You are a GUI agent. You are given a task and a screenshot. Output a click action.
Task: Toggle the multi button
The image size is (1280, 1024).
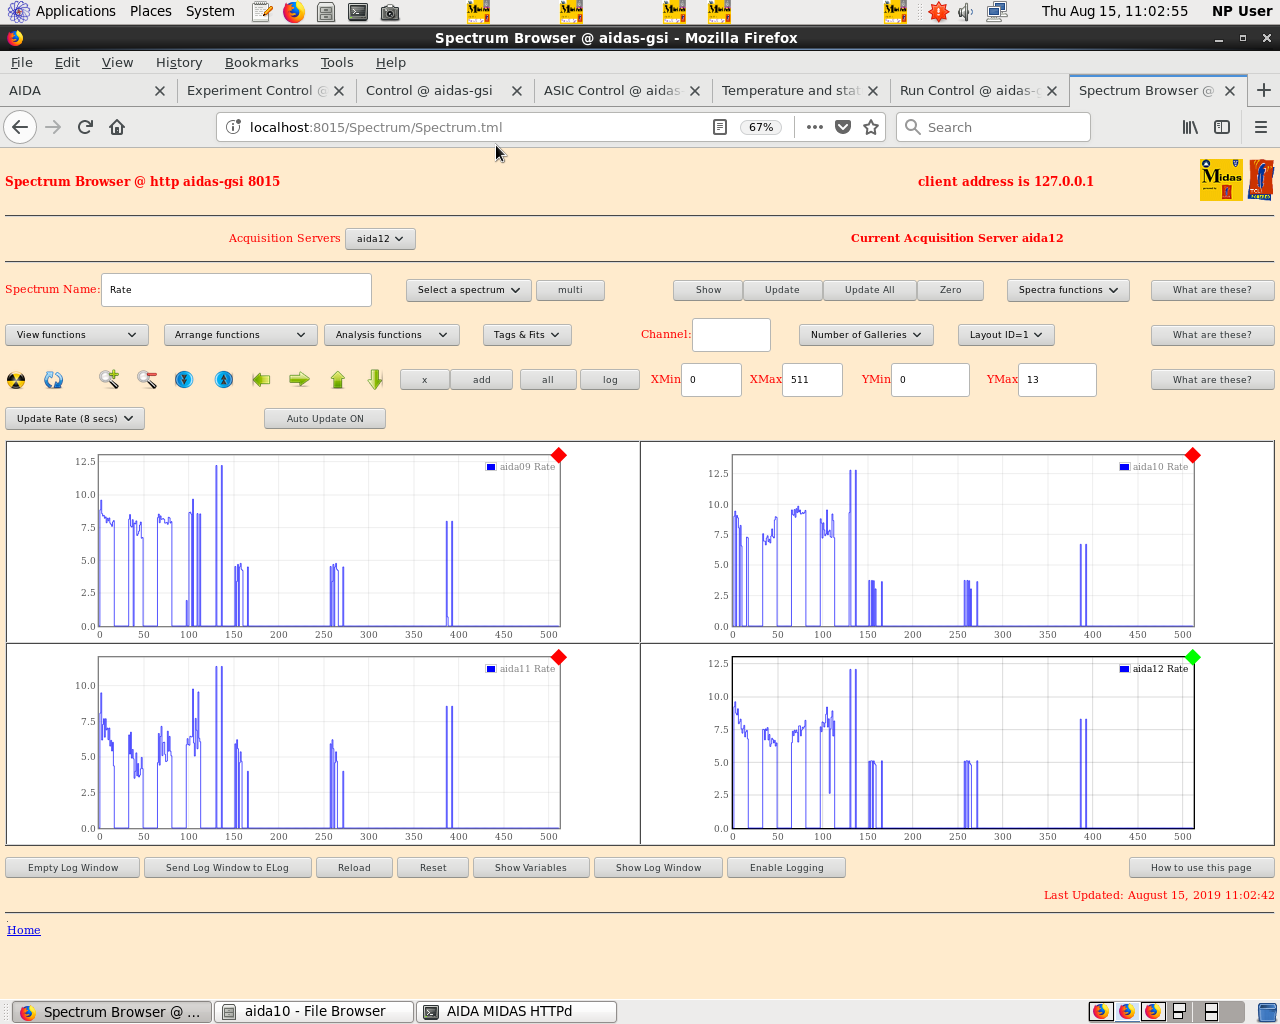[x=570, y=290]
